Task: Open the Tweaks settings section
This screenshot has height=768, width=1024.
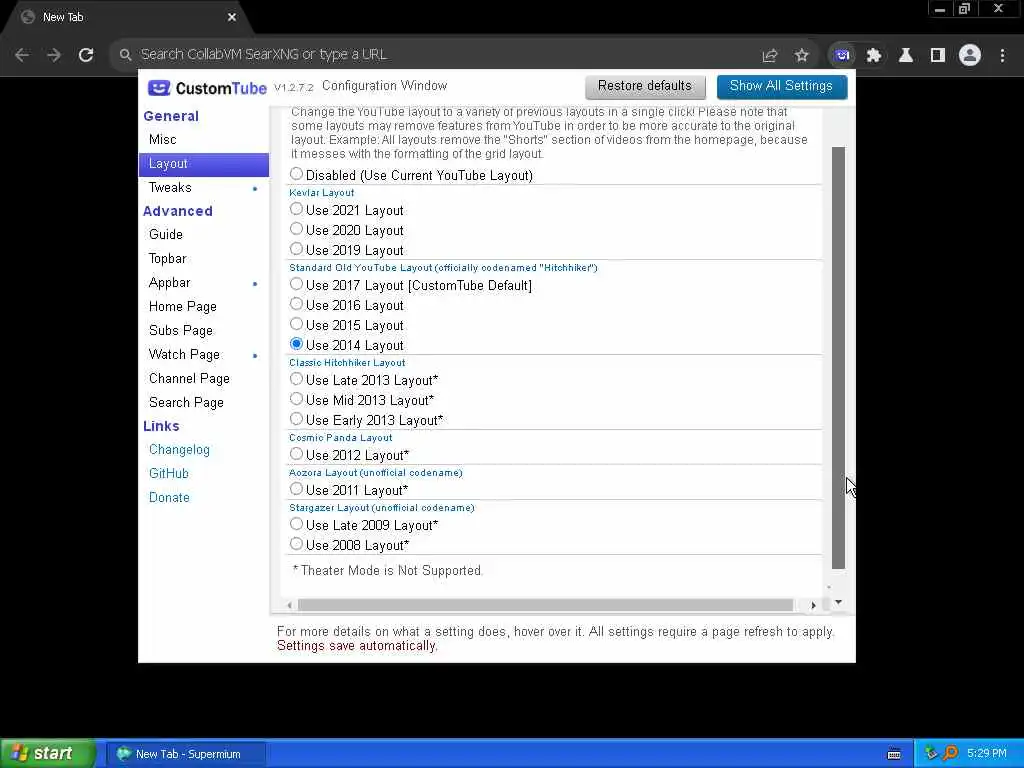Action: (x=204, y=188)
